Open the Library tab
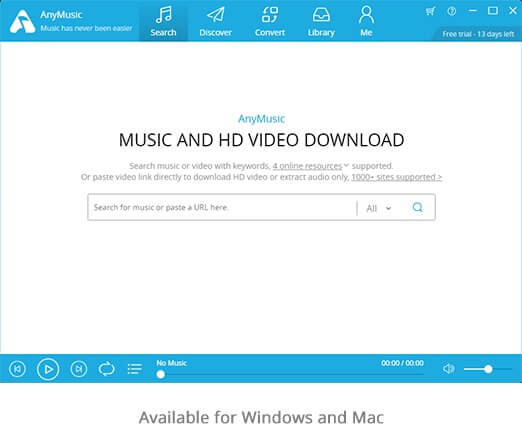 coord(321,22)
